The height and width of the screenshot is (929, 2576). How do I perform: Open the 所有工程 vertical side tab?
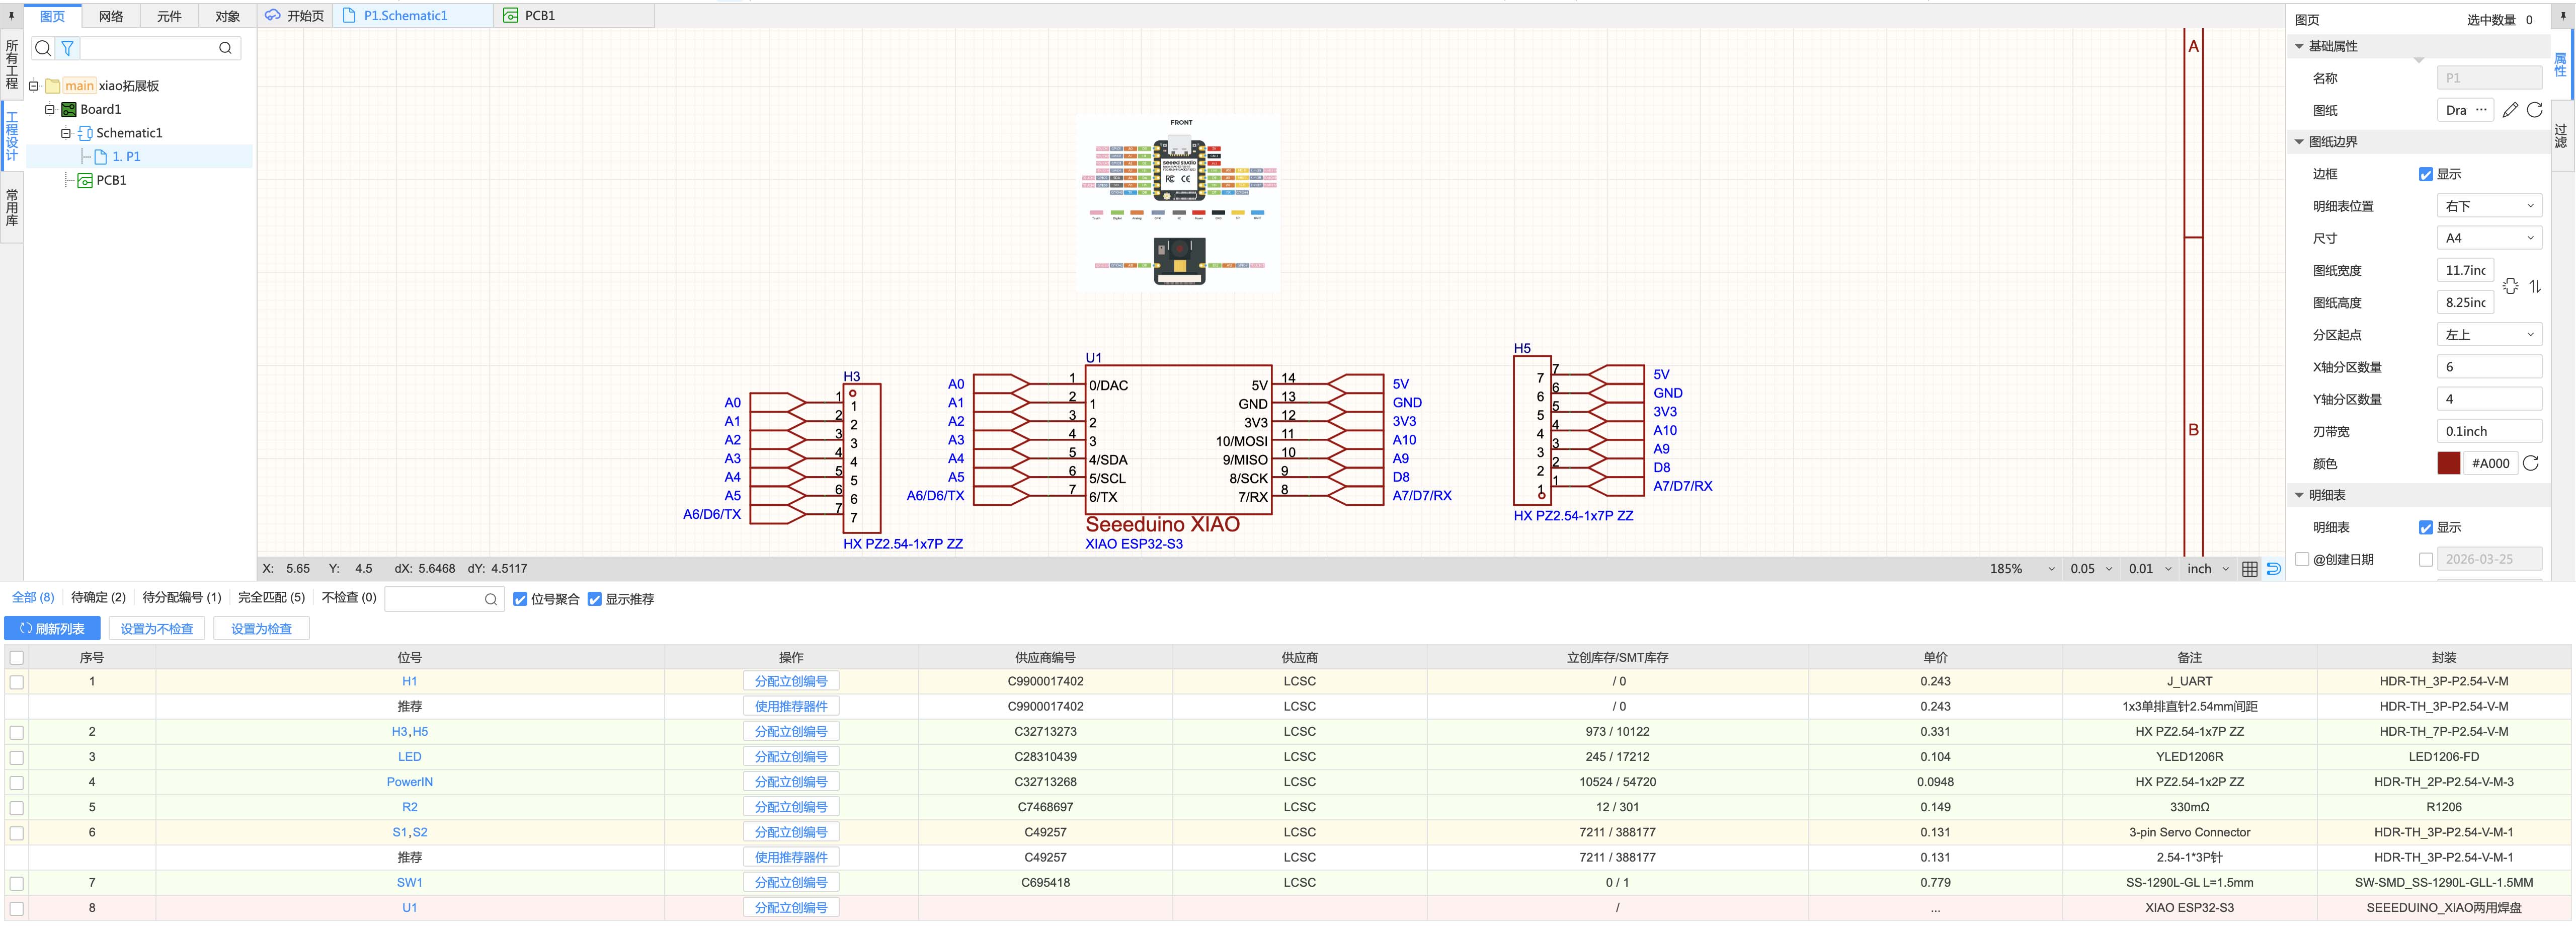pyautogui.click(x=12, y=65)
